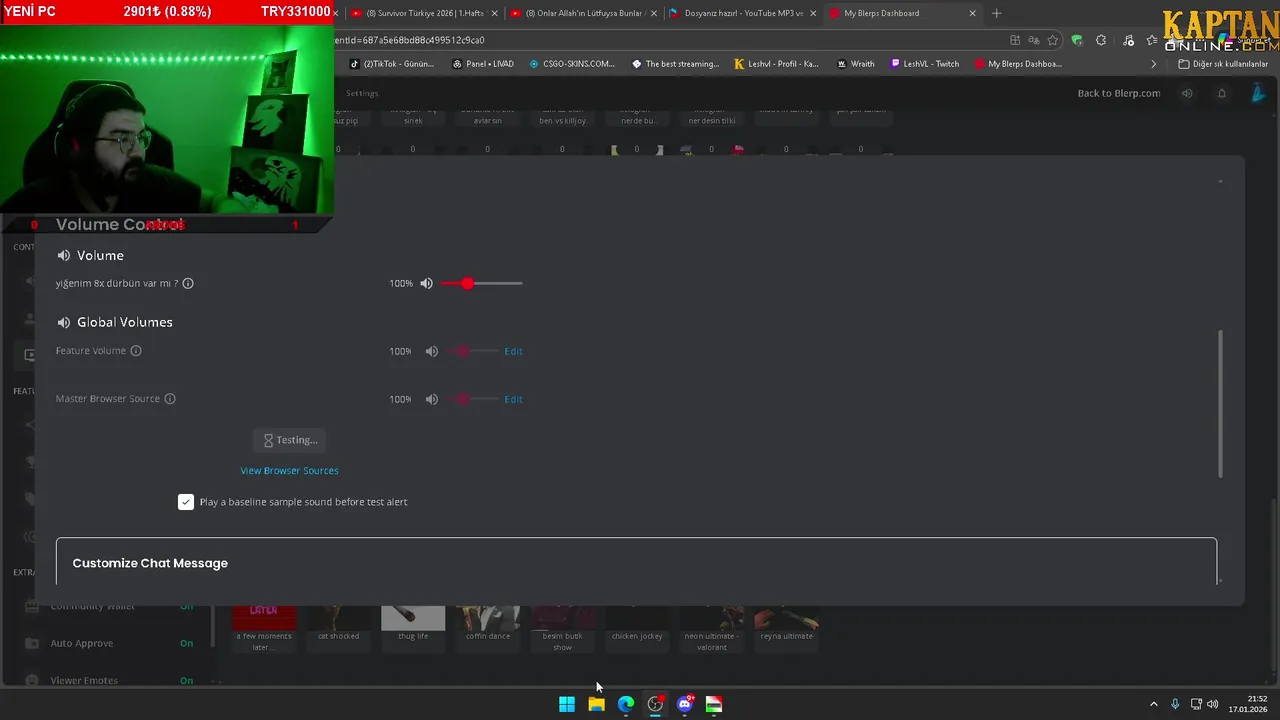Mute the yiğenim 8x dürbün volume speaker icon
Screen dimensions: 1280x720
tap(427, 284)
